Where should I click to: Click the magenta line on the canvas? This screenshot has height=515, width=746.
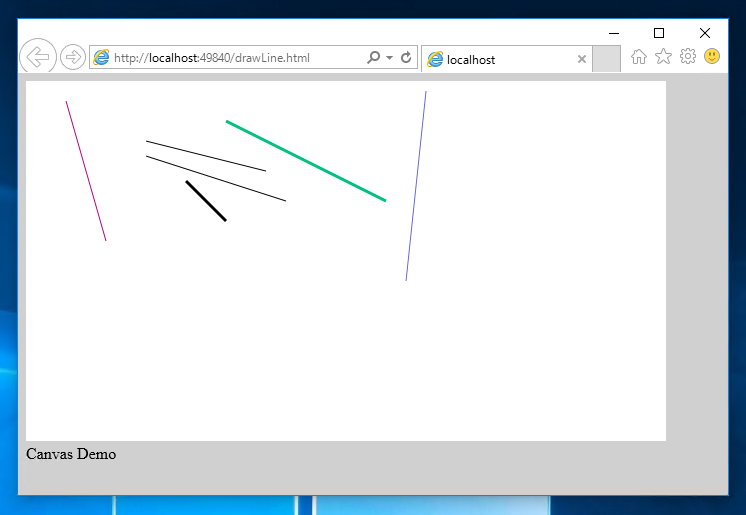(86, 171)
